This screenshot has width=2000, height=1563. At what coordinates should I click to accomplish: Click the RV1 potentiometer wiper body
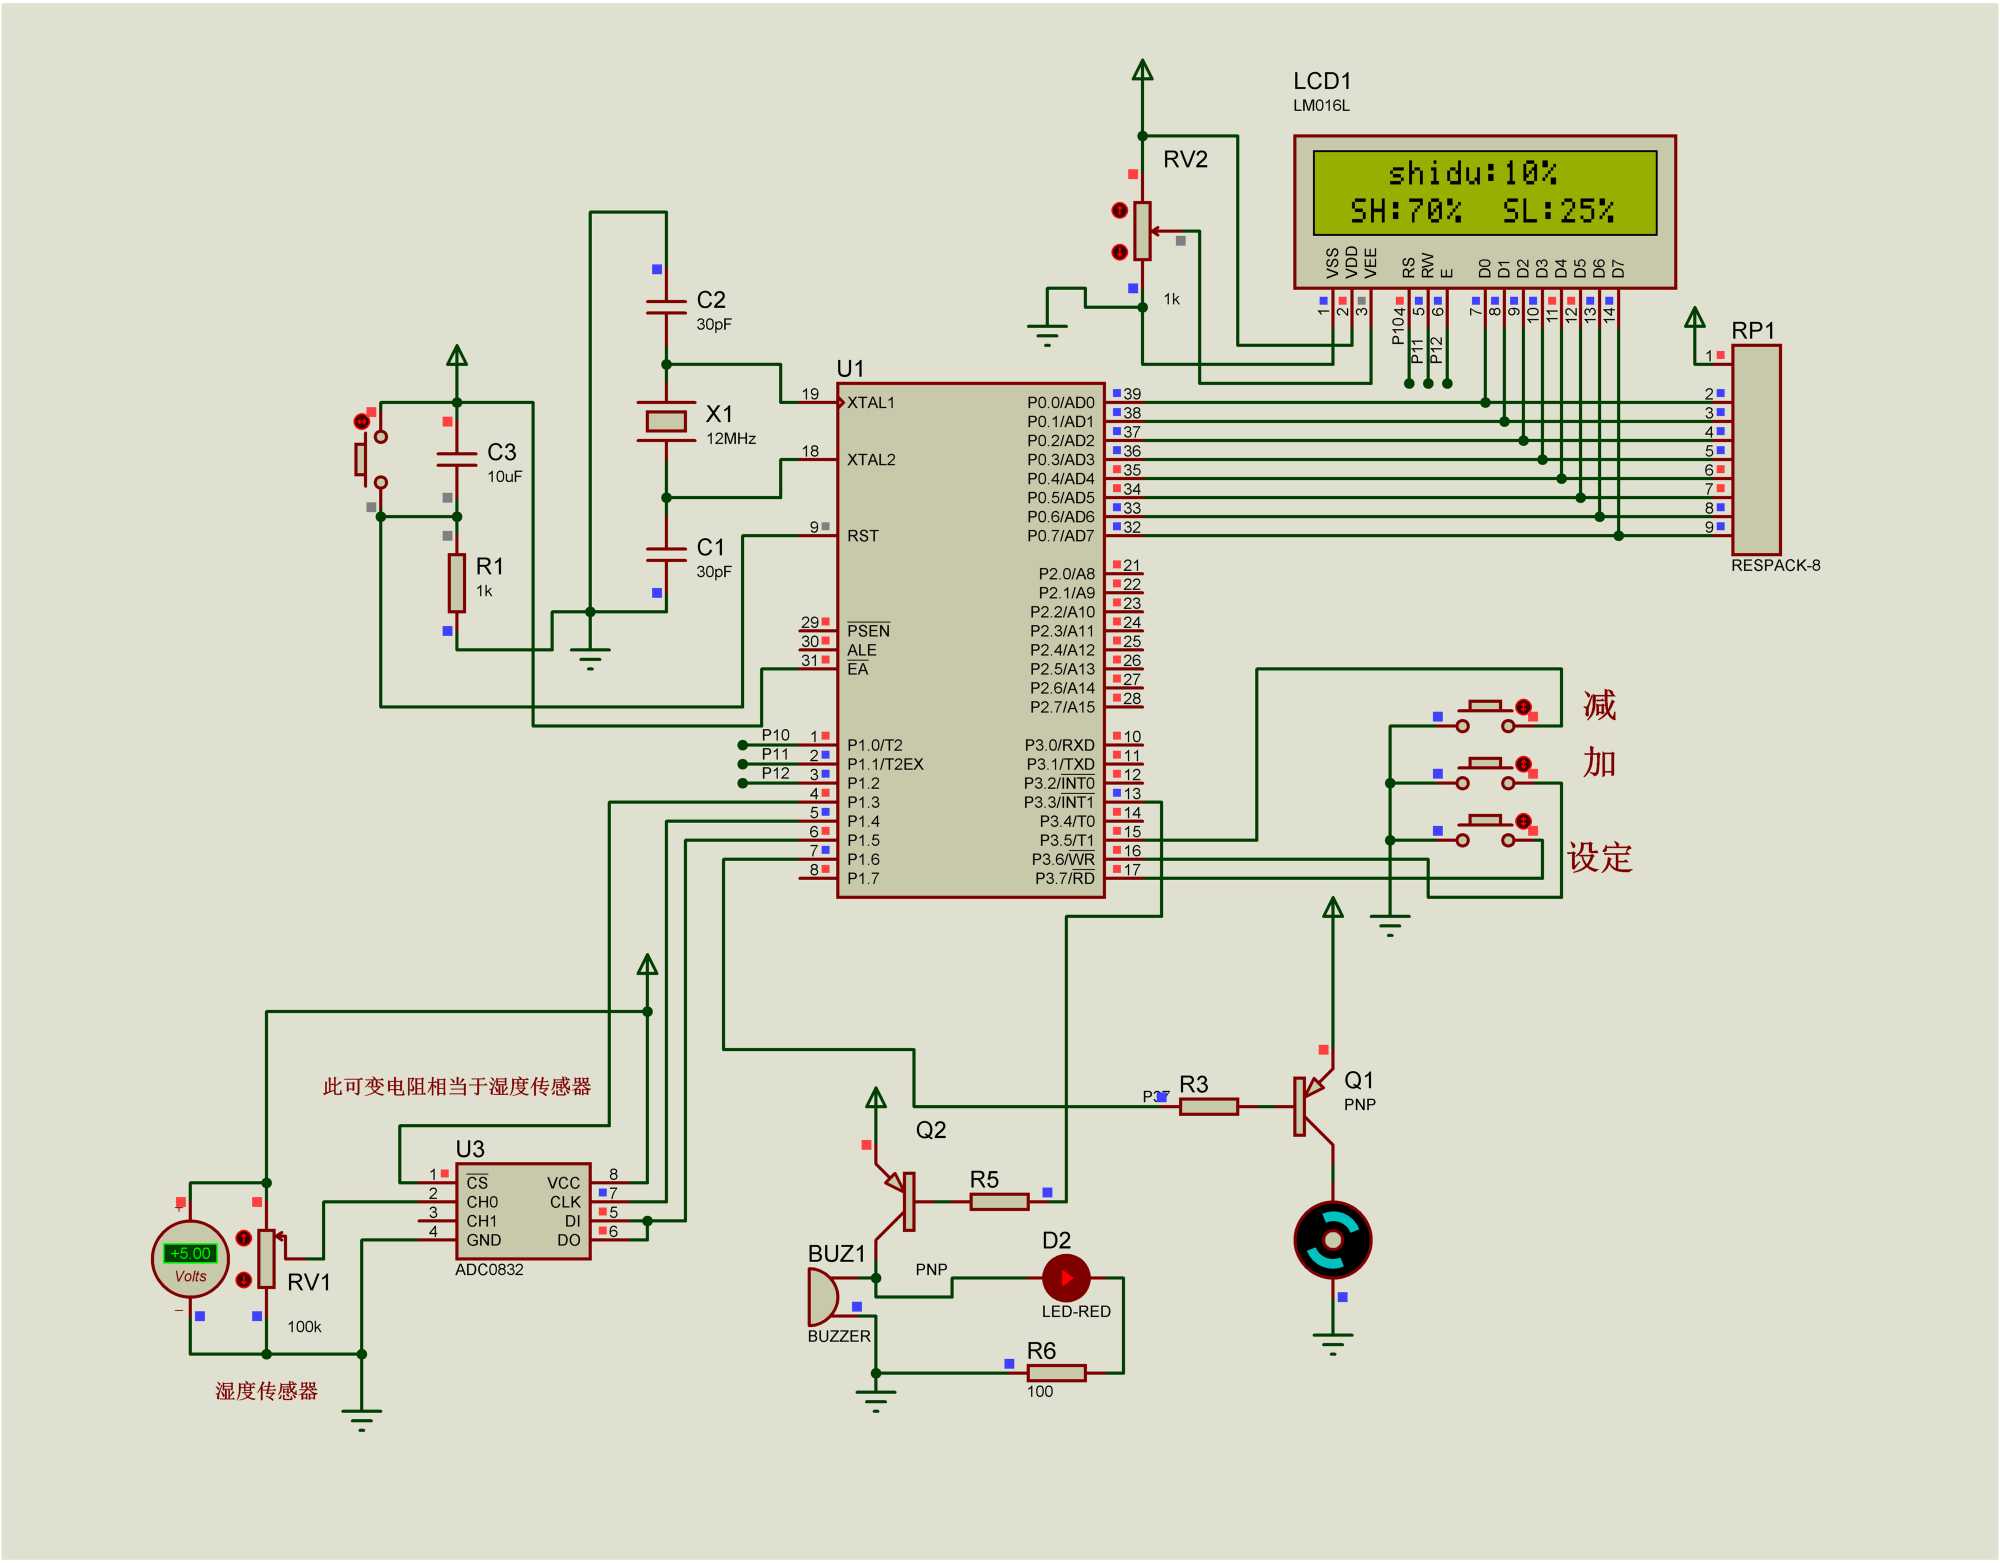tap(266, 1258)
